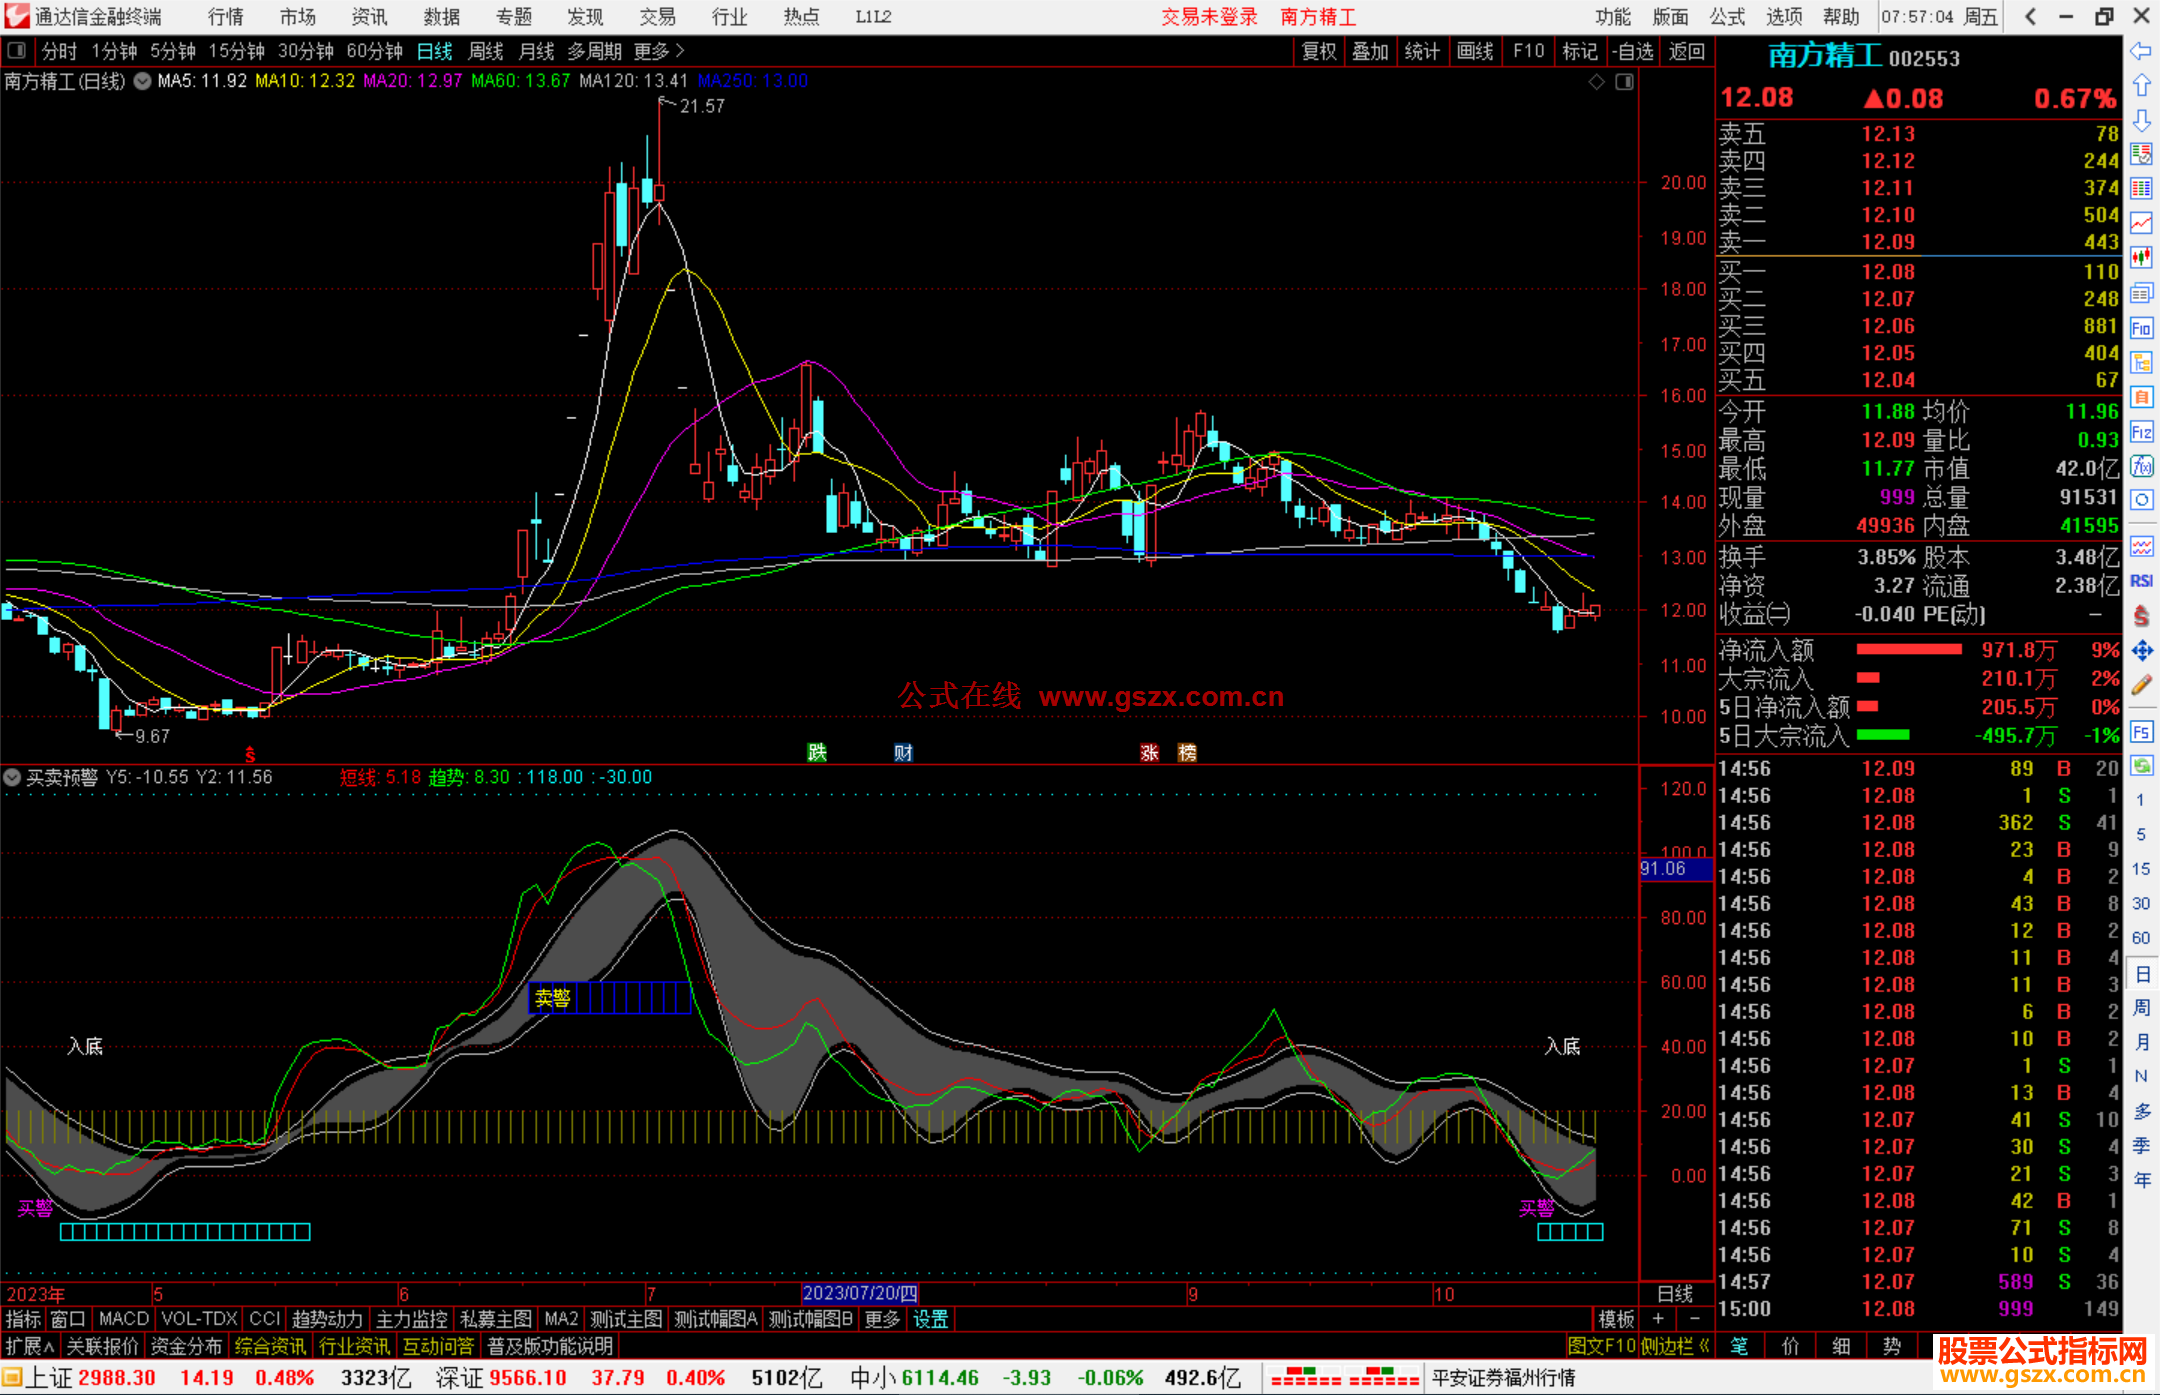Click the + zoom-in stepper near 模板

point(1658,1319)
